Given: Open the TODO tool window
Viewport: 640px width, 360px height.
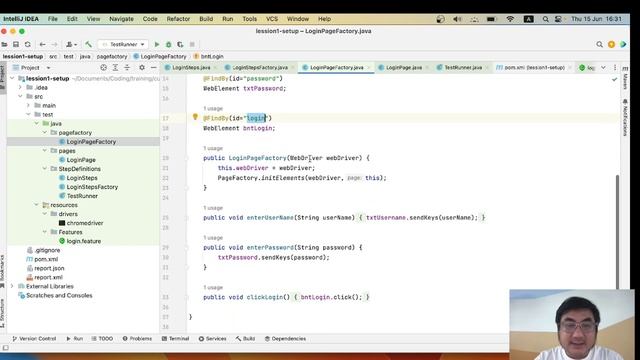Looking at the screenshot, I should pyautogui.click(x=102, y=339).
